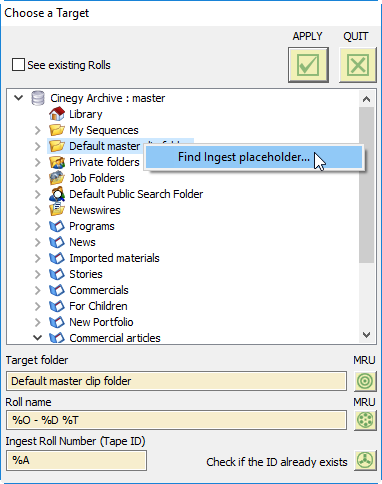Click the Commercial articles portfolio icon
This screenshot has height=484, width=382.
57,338
